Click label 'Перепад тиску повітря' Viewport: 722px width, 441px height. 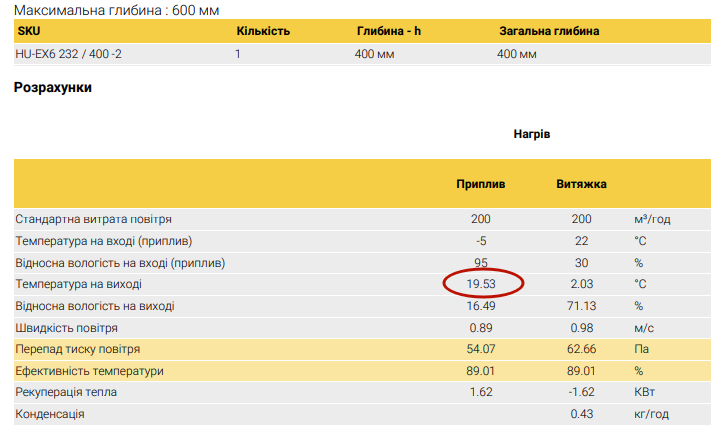[x=77, y=349]
